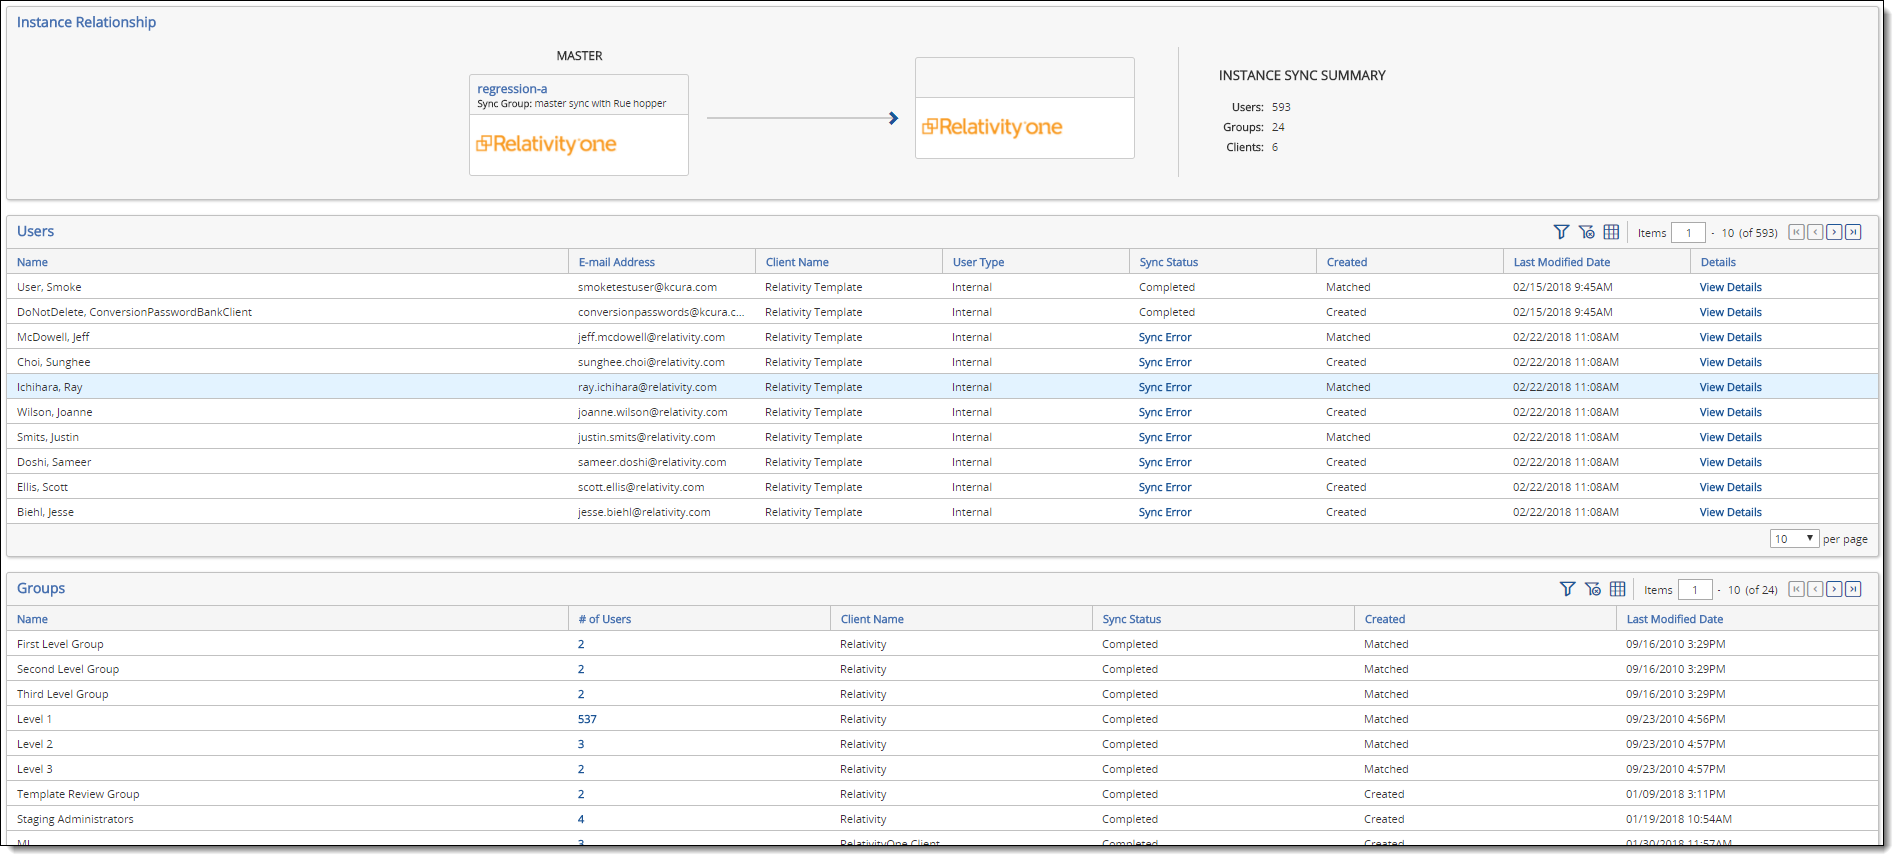This screenshot has width=1899, height=861.
Task: Jump to last page of Users
Action: [x=1853, y=232]
